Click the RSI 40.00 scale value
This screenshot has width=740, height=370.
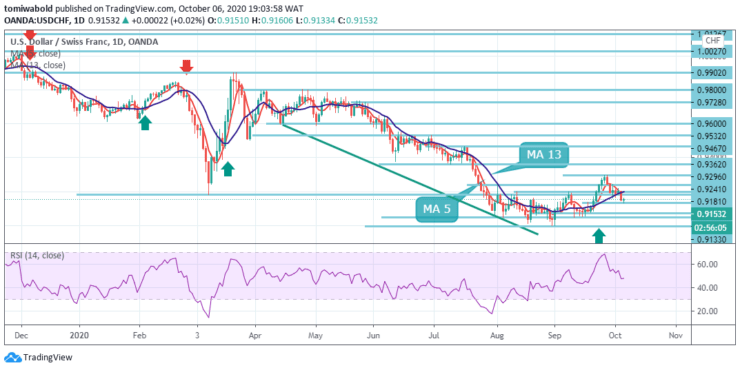pos(707,288)
